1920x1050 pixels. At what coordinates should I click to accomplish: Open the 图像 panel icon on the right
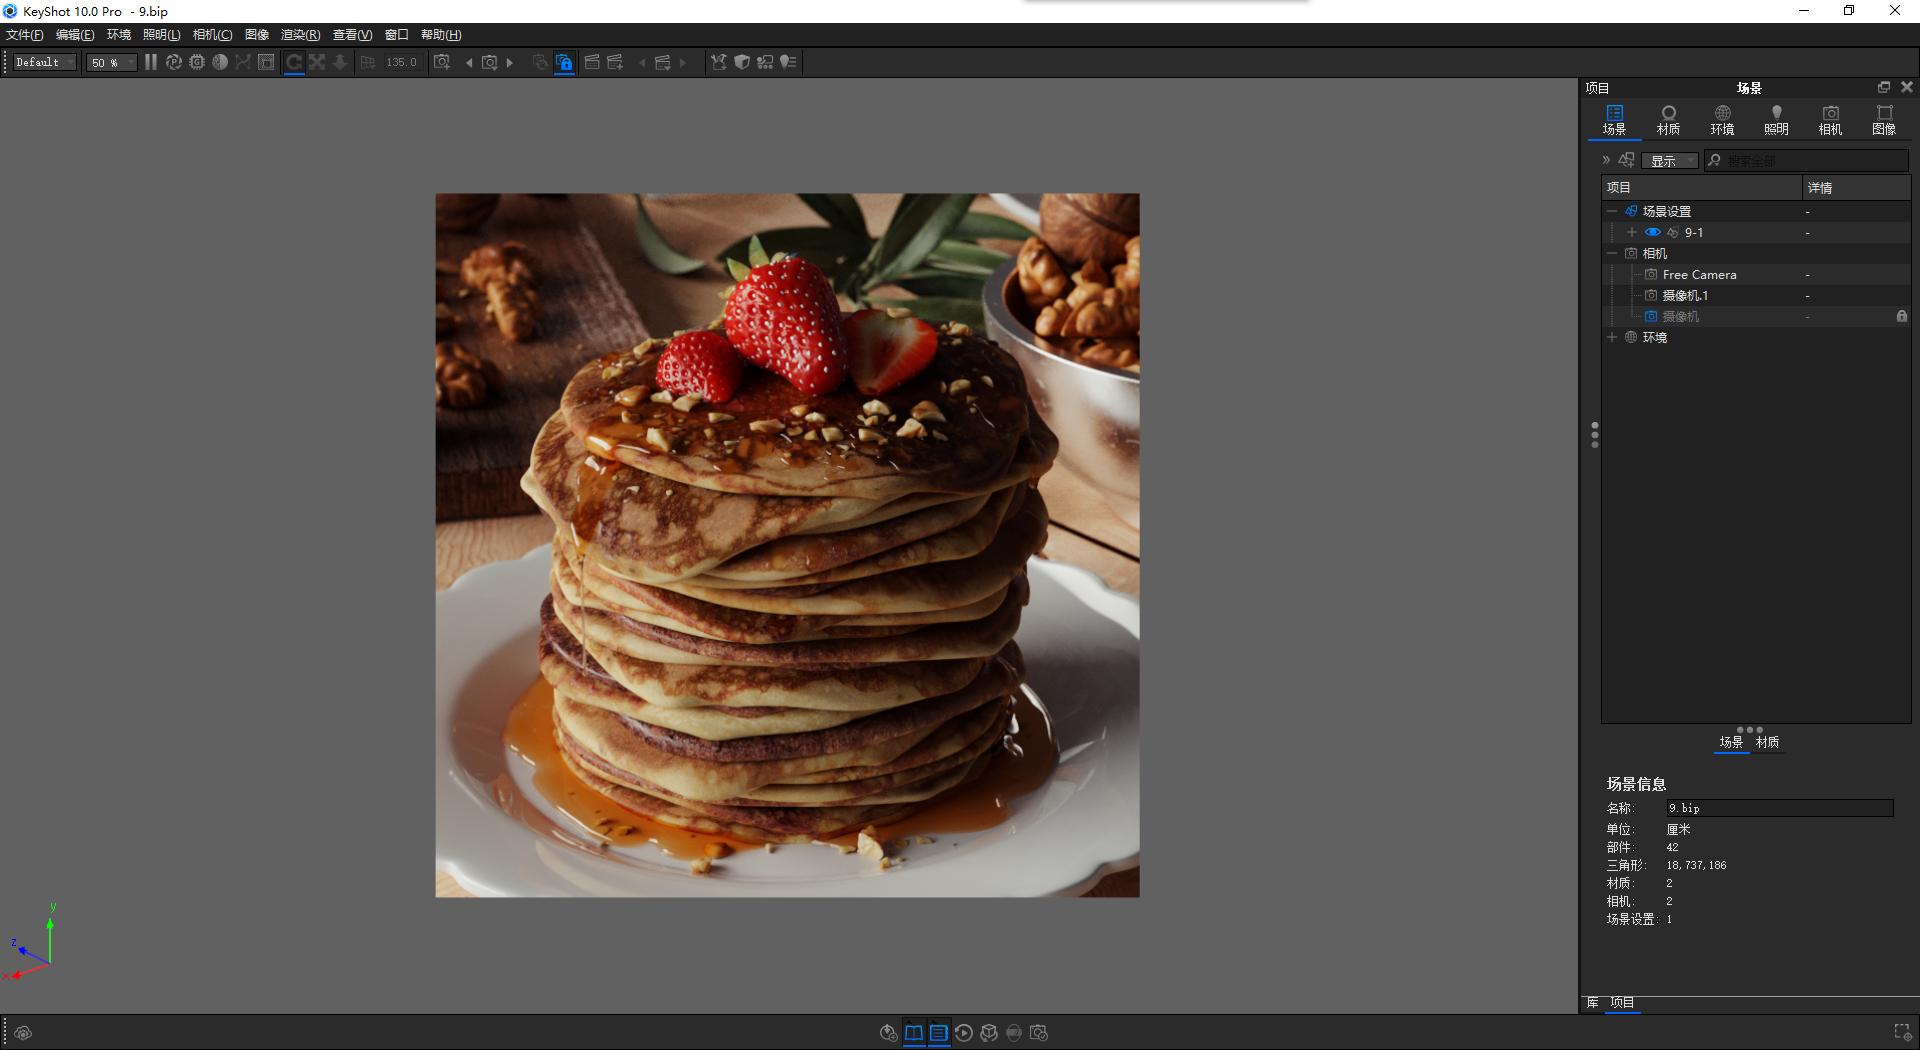coord(1883,118)
